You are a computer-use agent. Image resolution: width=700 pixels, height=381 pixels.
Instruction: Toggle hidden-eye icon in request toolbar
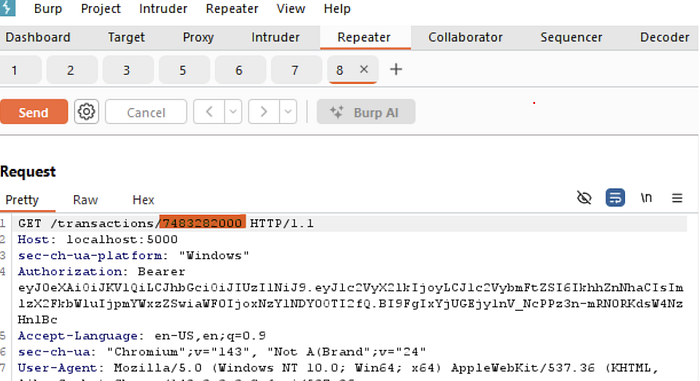(584, 197)
